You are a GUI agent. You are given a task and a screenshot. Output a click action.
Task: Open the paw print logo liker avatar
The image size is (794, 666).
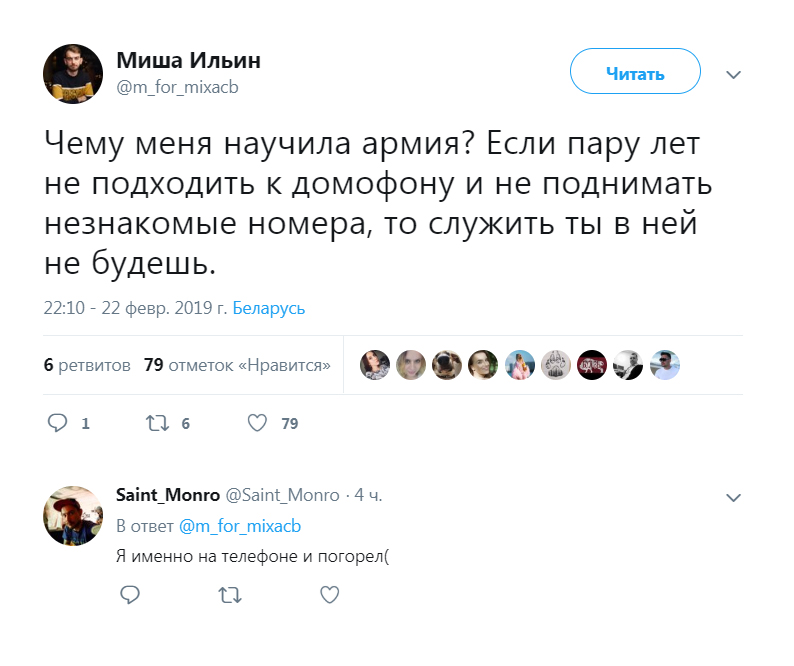pyautogui.click(x=555, y=365)
